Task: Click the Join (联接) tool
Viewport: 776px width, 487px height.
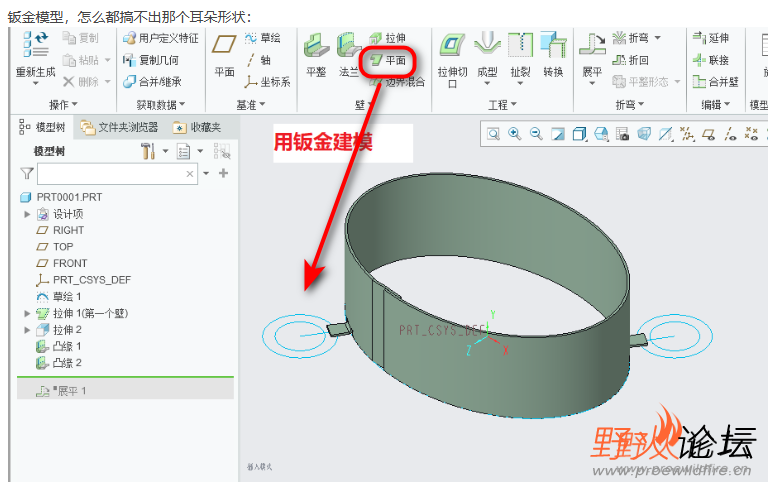Action: (711, 60)
